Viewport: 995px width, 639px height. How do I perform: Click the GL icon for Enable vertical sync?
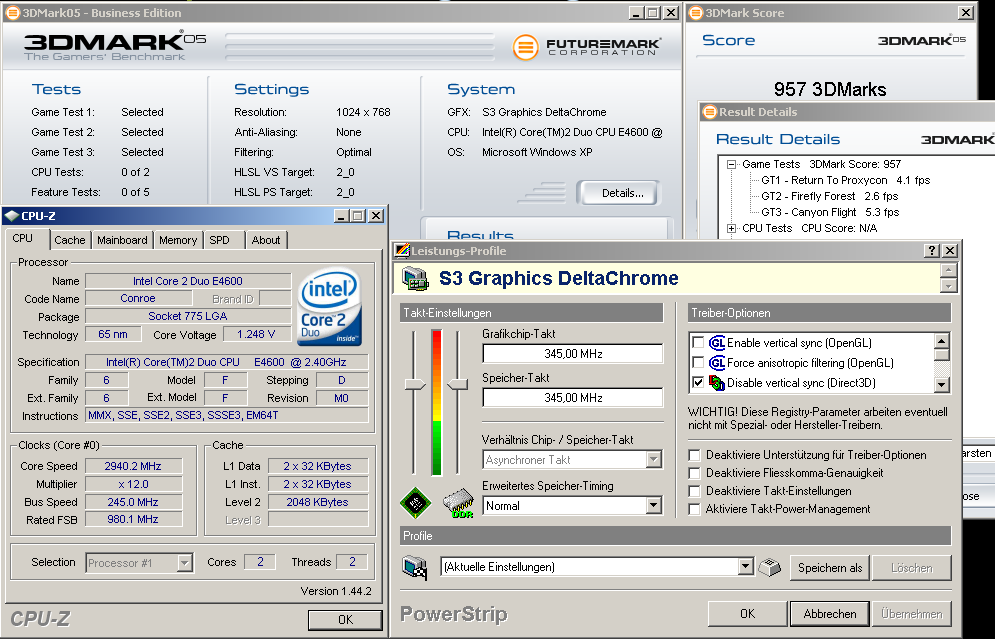[717, 343]
